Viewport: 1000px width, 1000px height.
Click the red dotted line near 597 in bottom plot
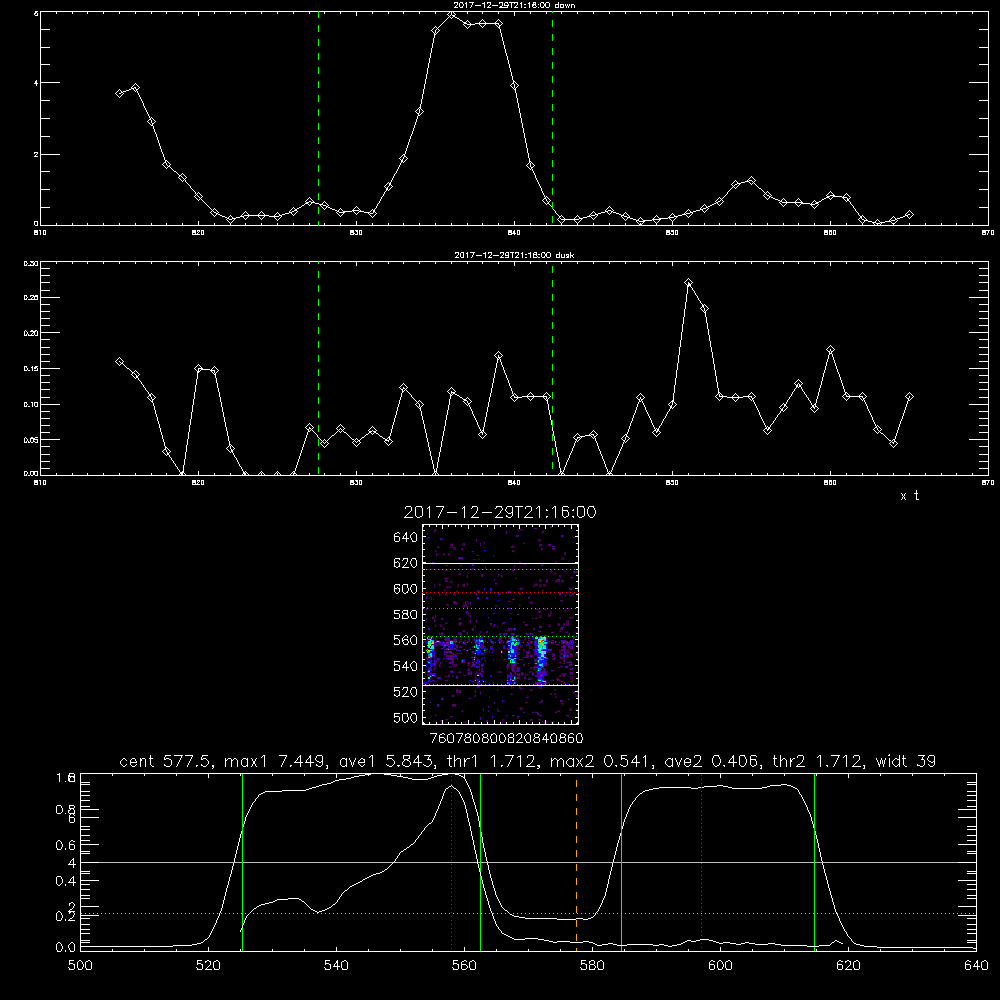pos(702,861)
